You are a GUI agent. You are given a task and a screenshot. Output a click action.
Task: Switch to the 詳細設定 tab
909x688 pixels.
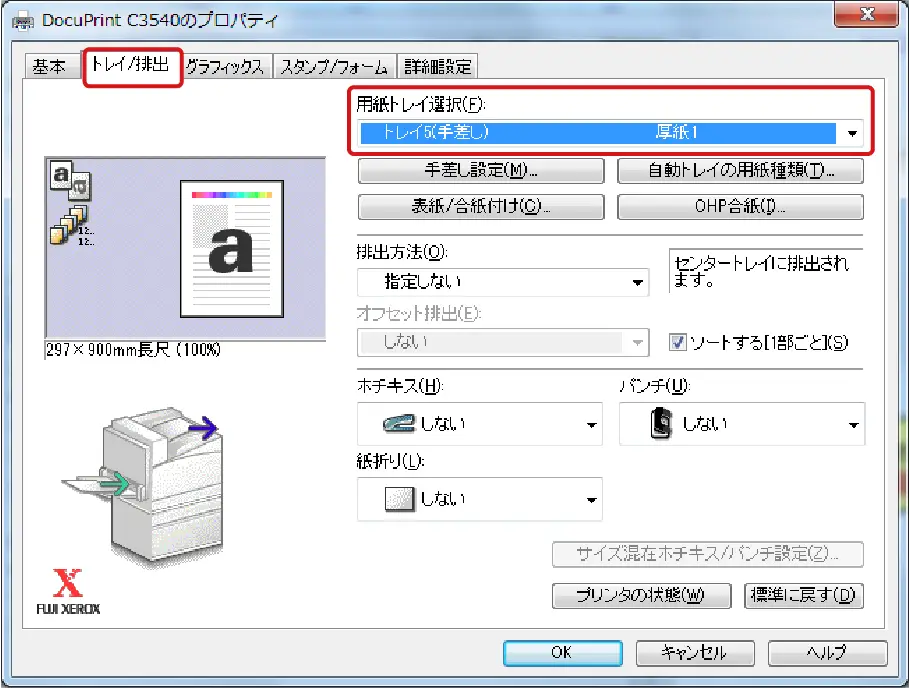(437, 67)
